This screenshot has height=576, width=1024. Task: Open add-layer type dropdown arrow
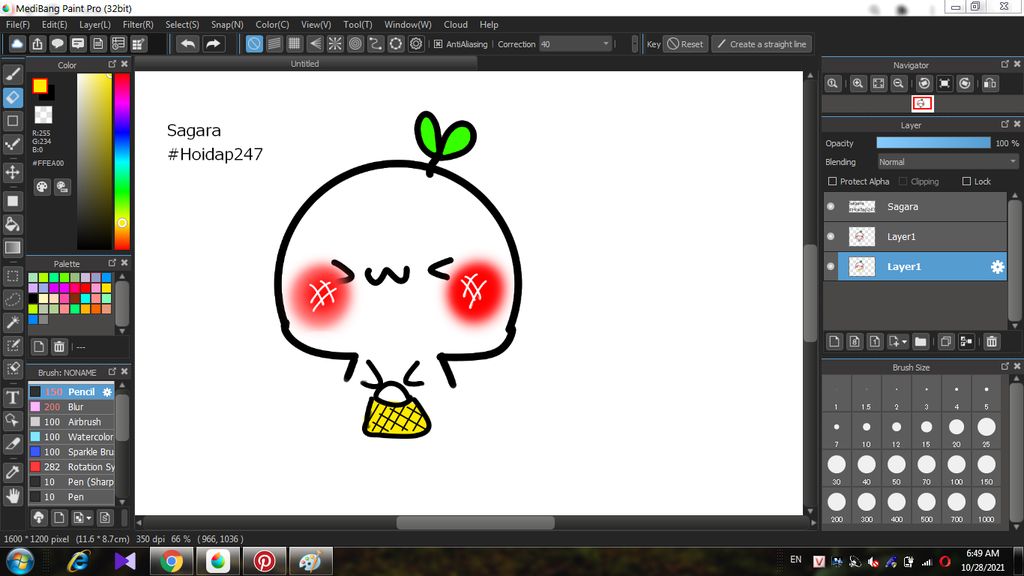click(904, 342)
